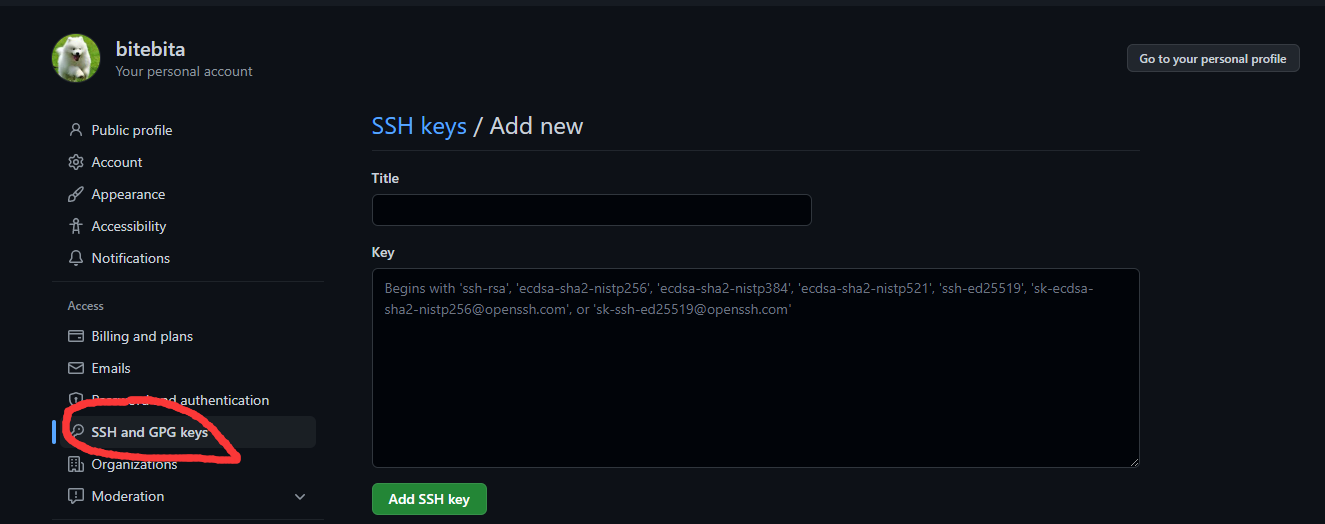
Task: Select SSH and GPG keys menu item
Action: [x=150, y=432]
